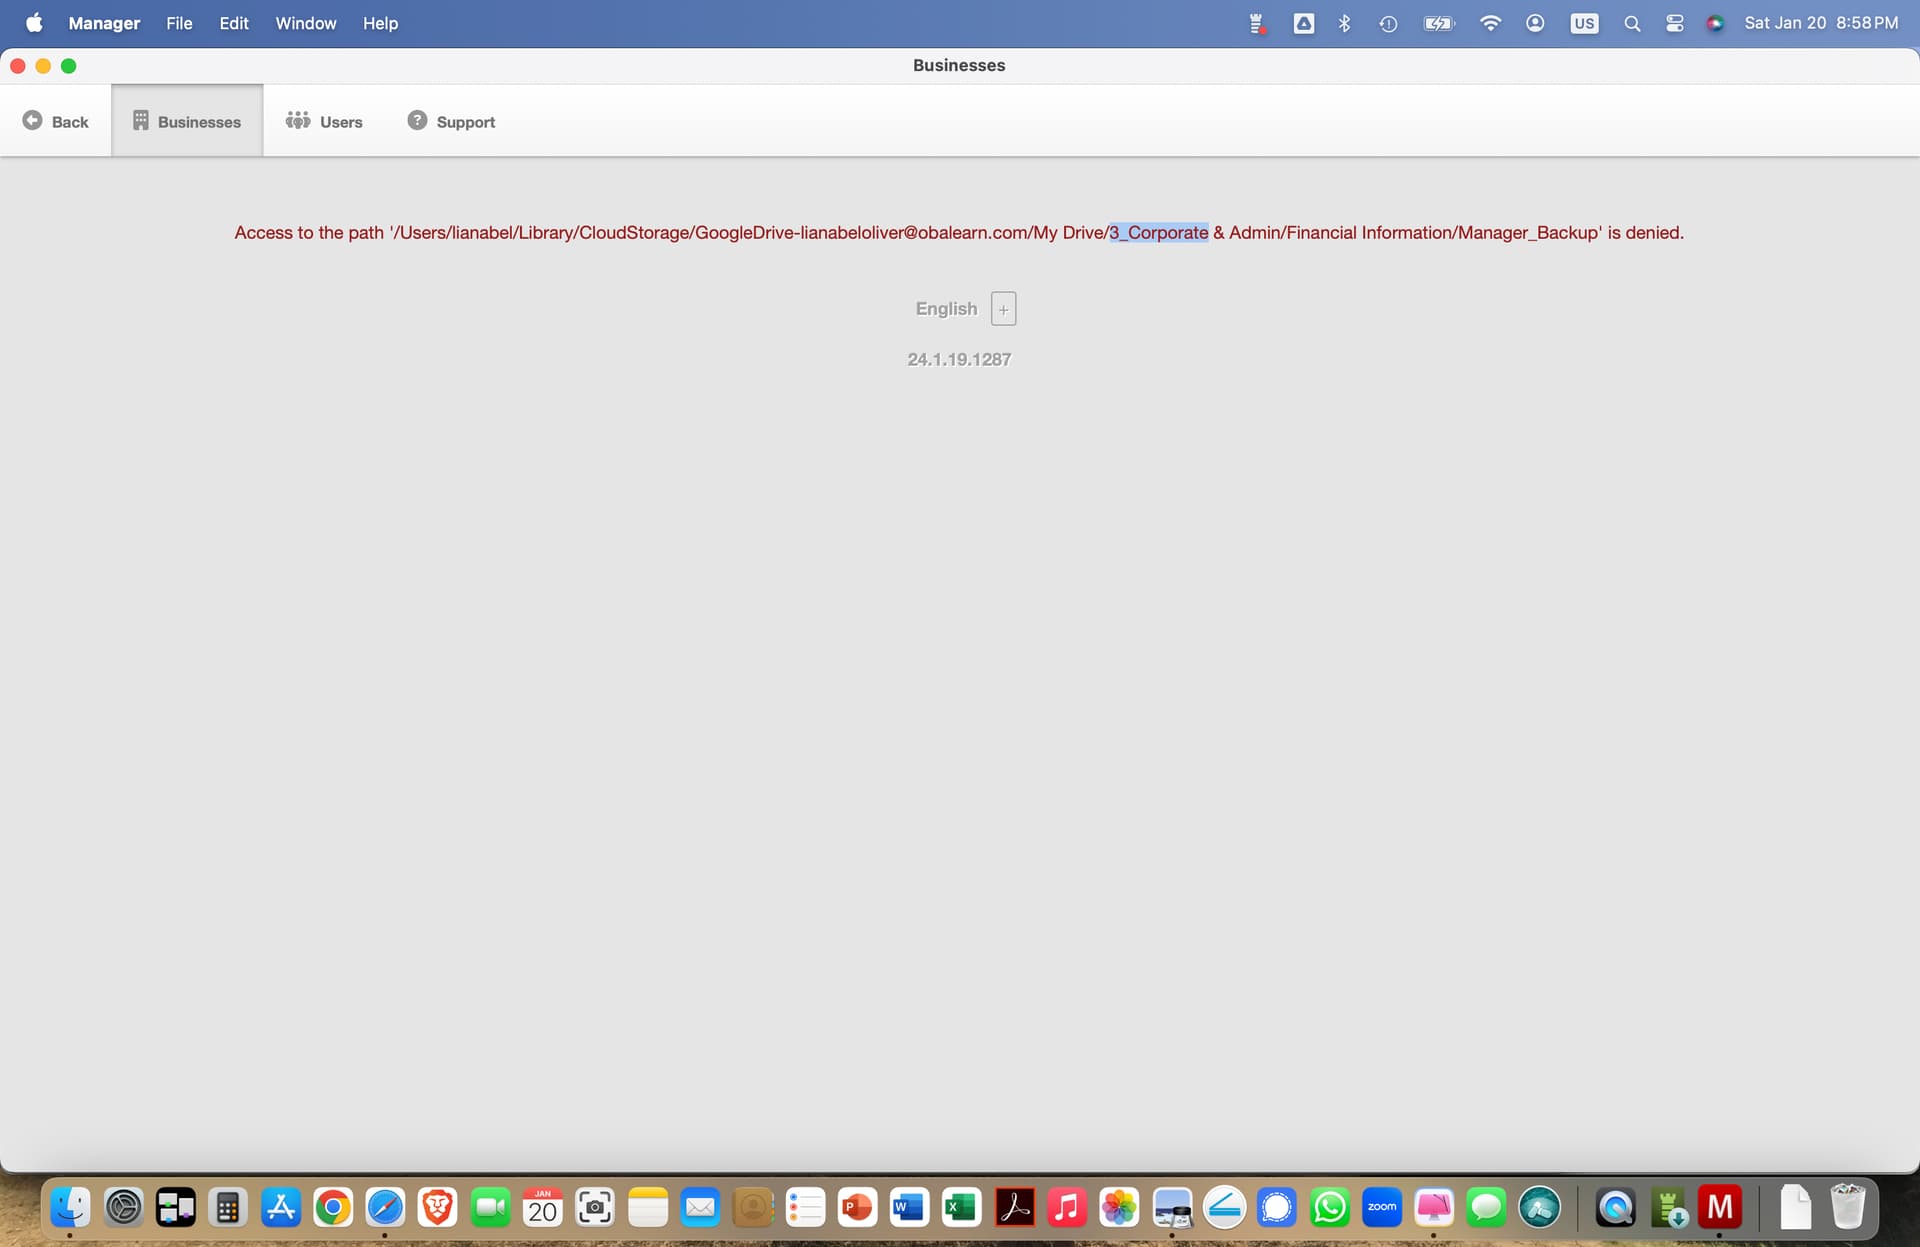Open Adobe Acrobat from the Dock

1014,1207
